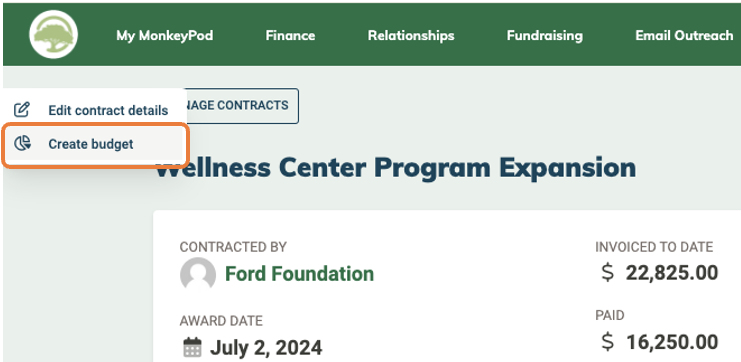Open the Fundraising menu
741x362 pixels.
coord(544,35)
